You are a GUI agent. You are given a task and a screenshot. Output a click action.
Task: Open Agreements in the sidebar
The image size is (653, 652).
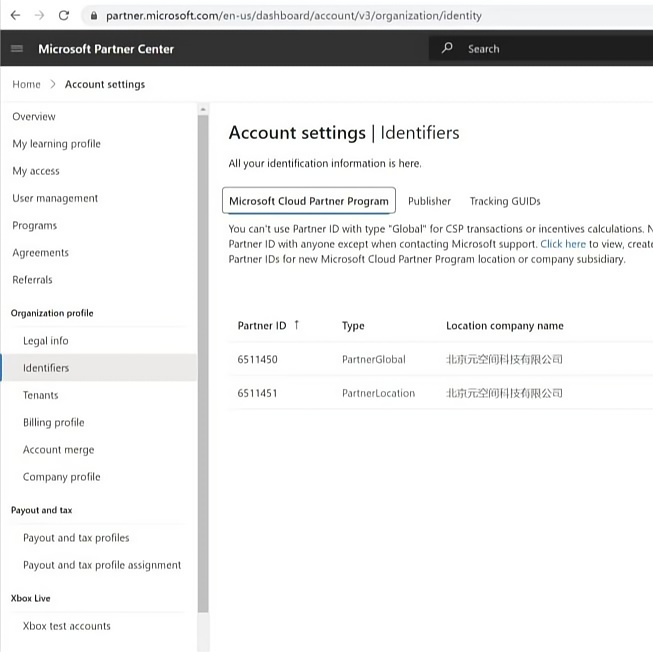click(x=40, y=253)
